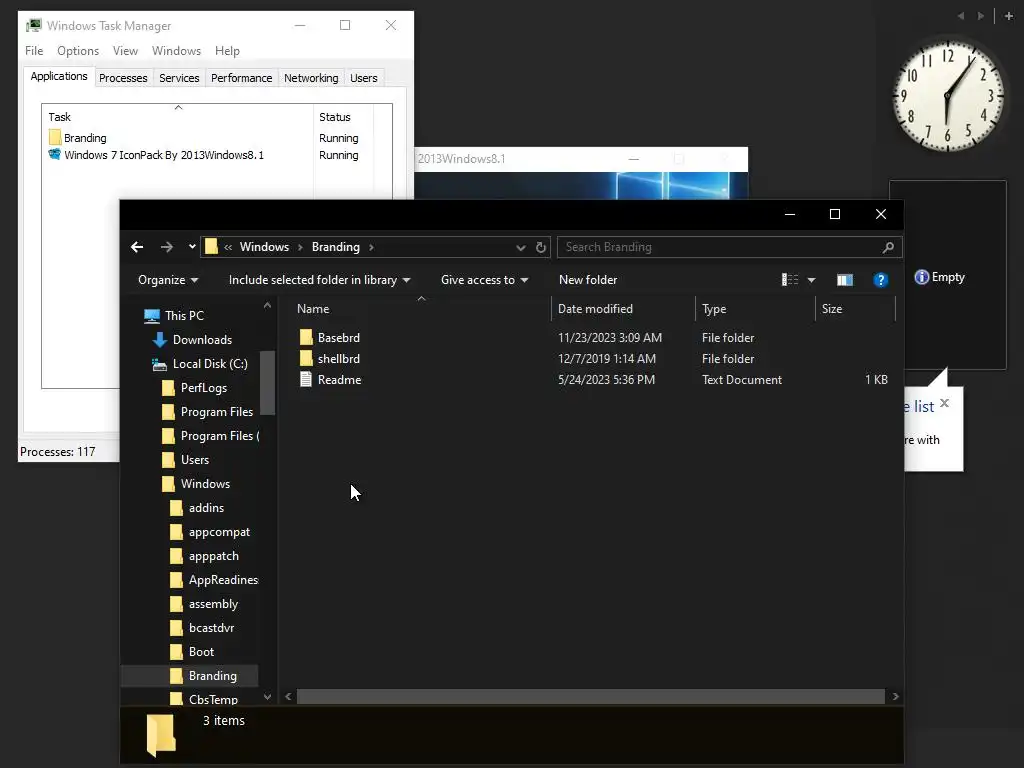Open Downloads in the navigation pane

[x=192, y=340]
